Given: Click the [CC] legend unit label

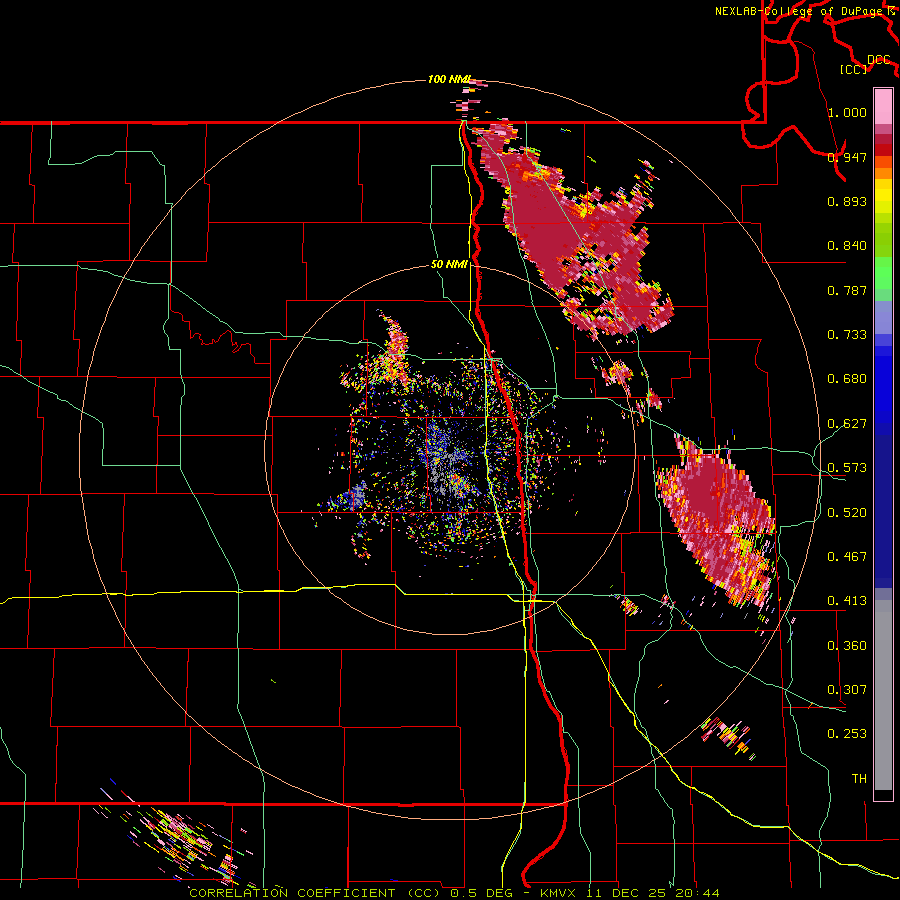Looking at the screenshot, I should point(854,69).
